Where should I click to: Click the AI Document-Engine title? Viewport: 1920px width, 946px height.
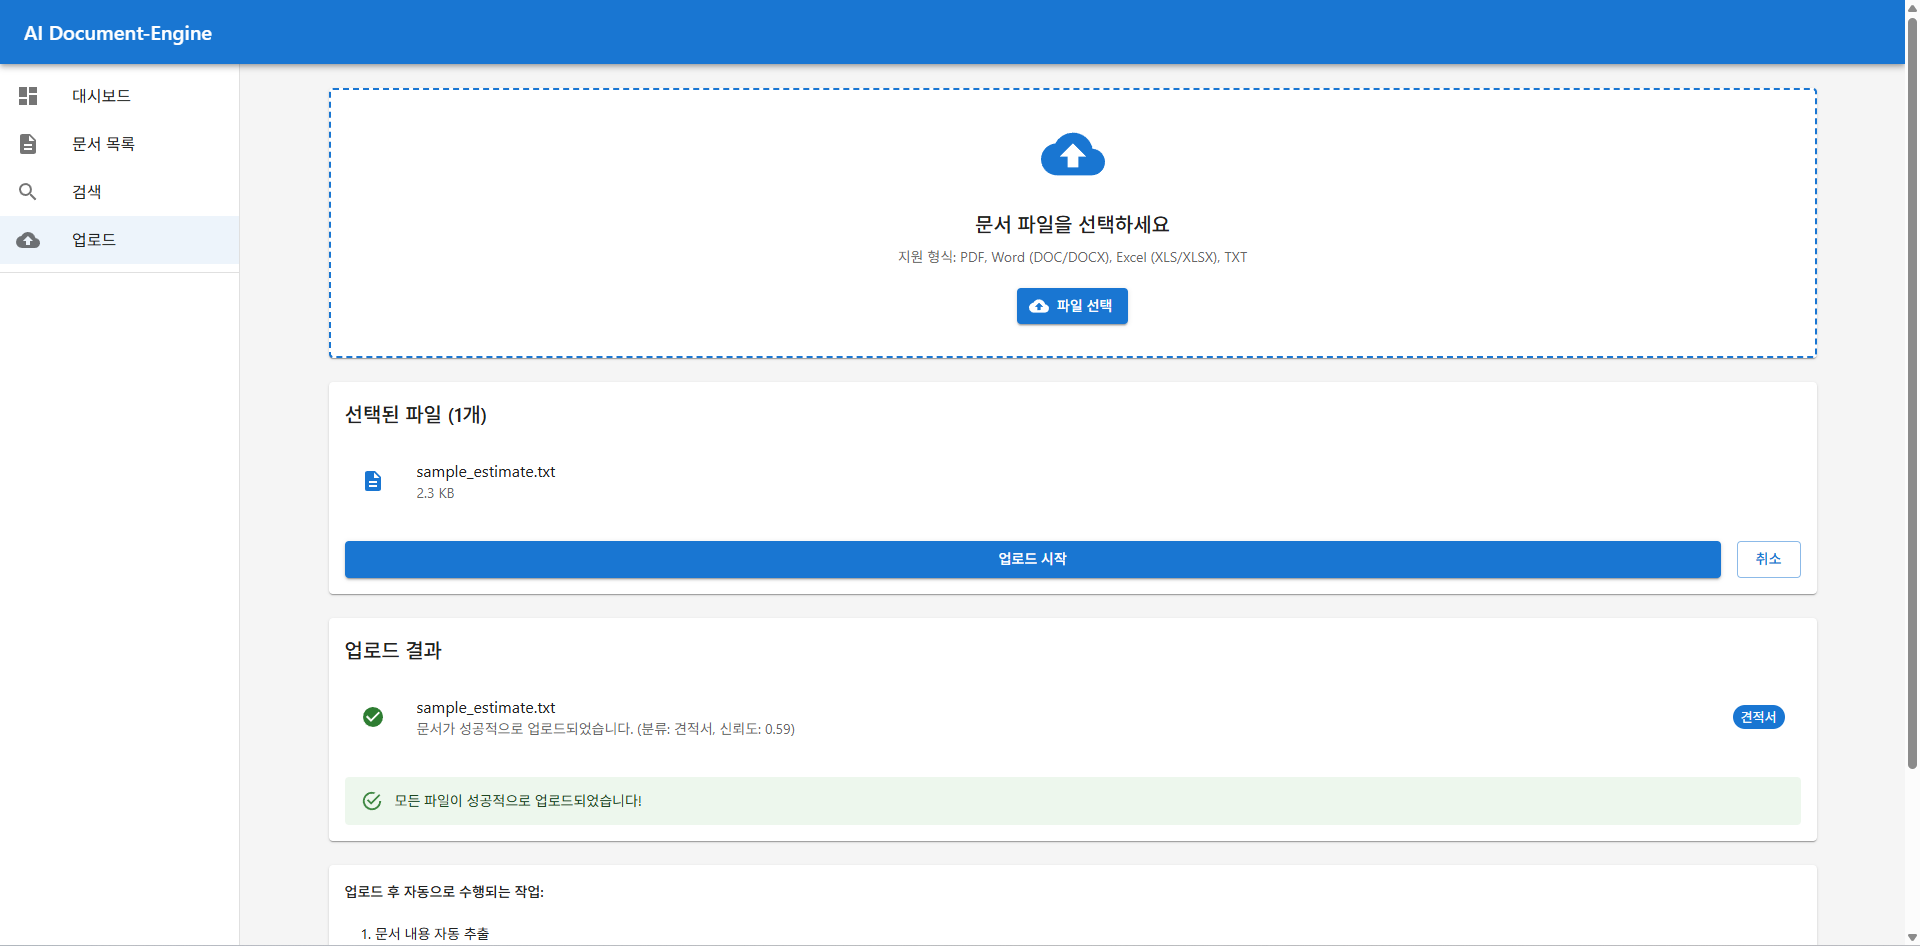(118, 33)
